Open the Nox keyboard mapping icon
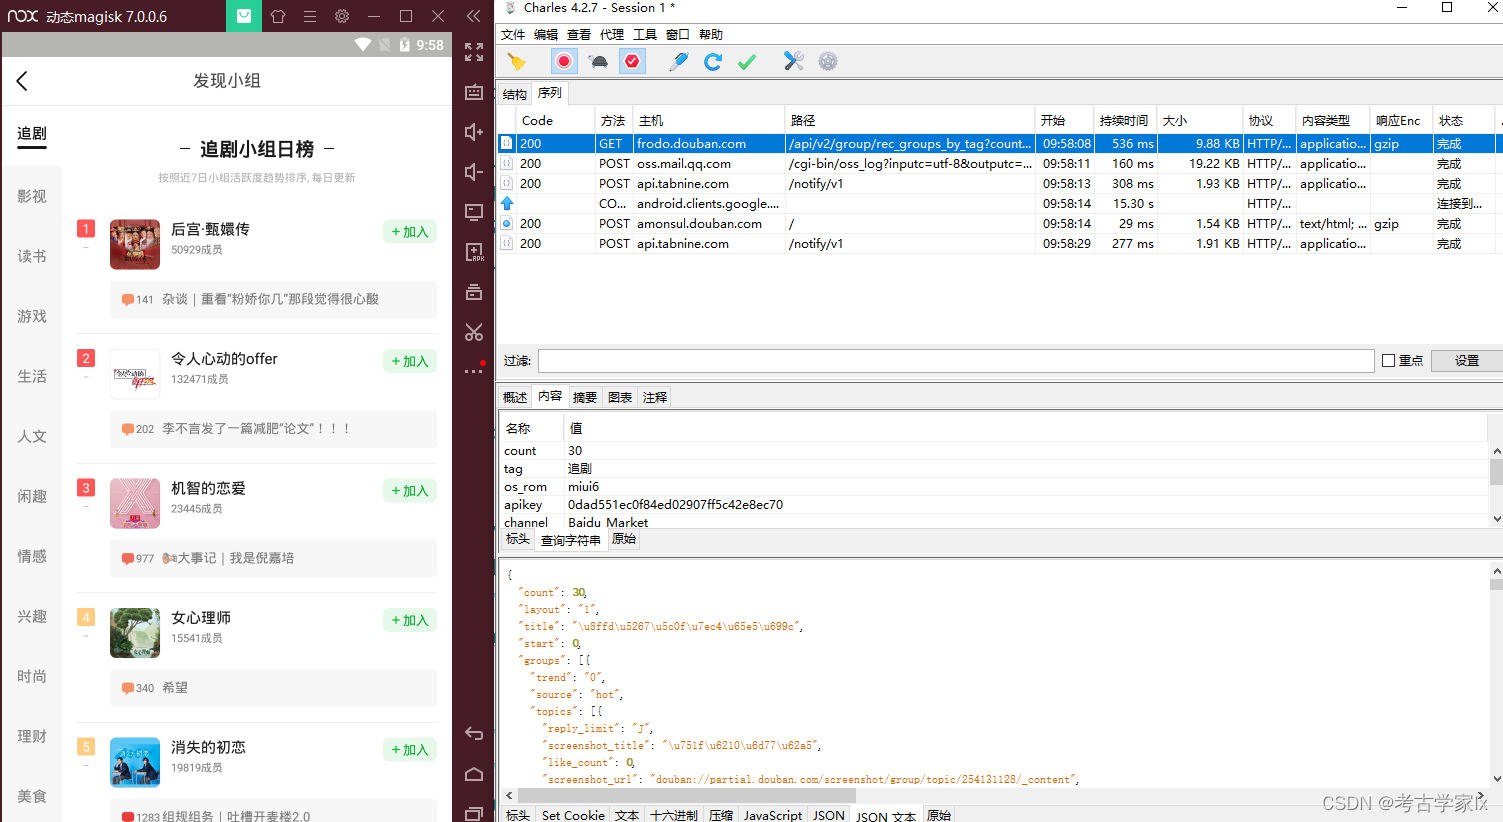Viewport: 1503px width, 822px height. coord(474,92)
